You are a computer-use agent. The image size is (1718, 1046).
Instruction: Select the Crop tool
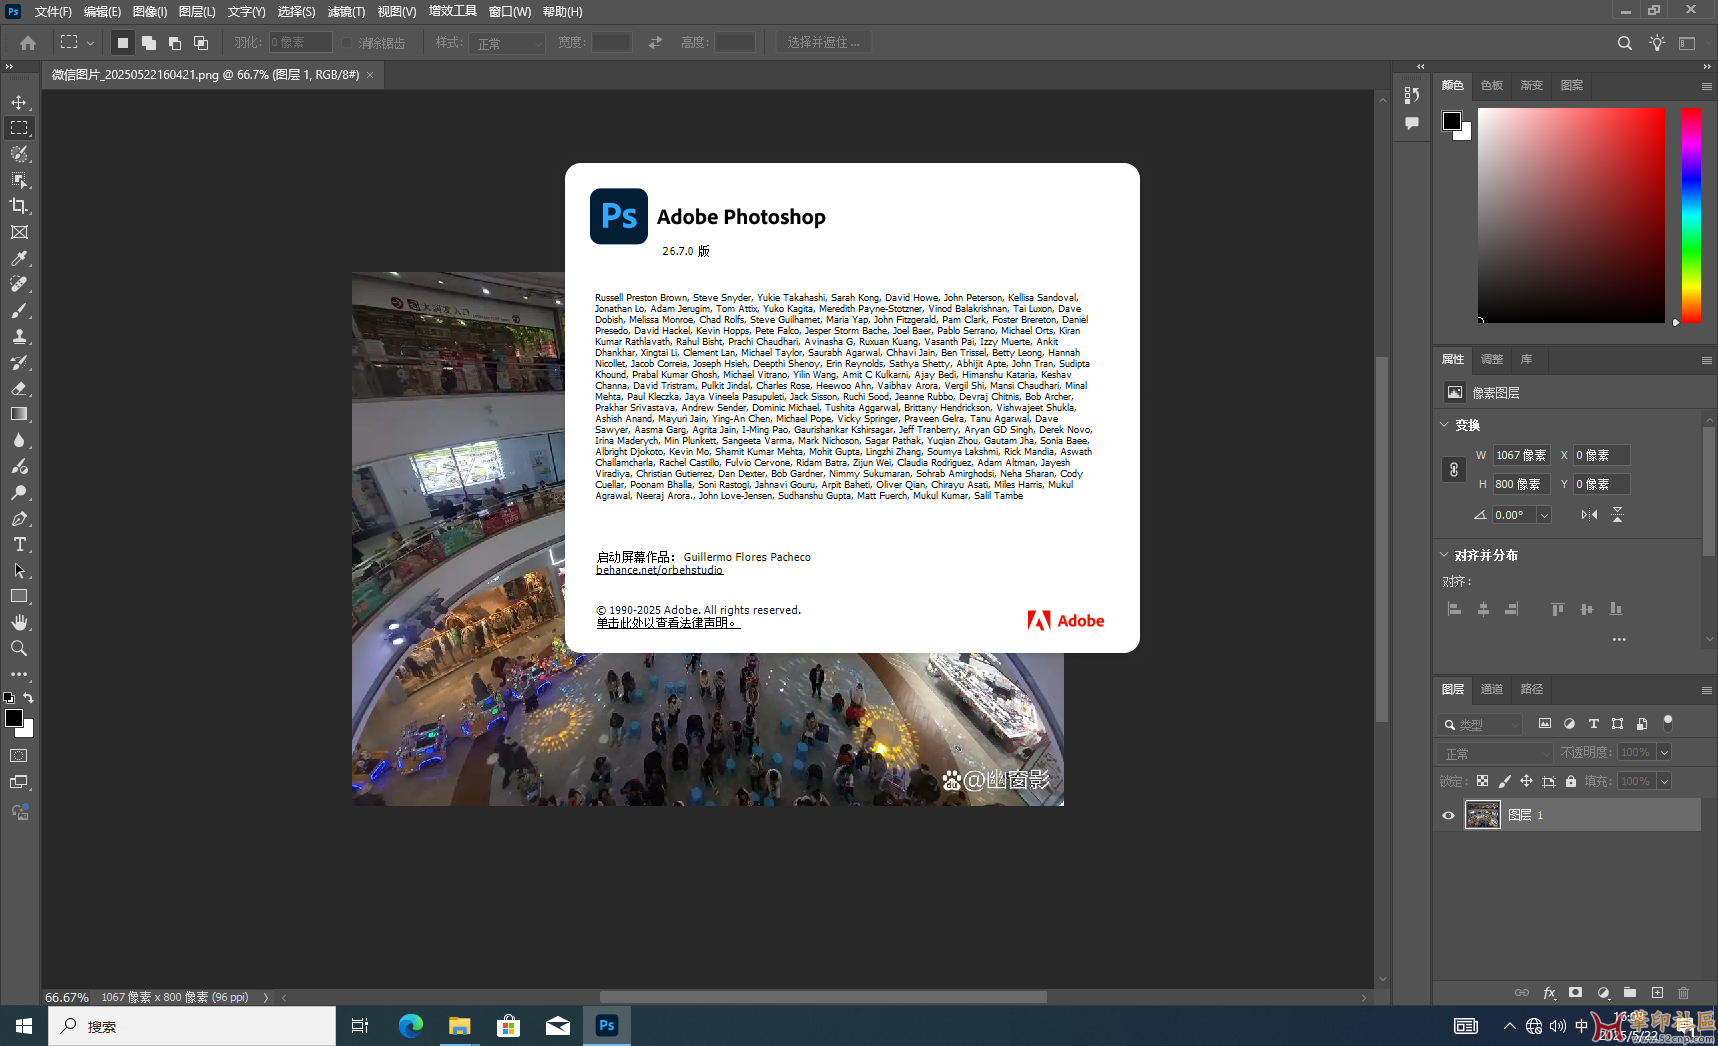[19, 206]
